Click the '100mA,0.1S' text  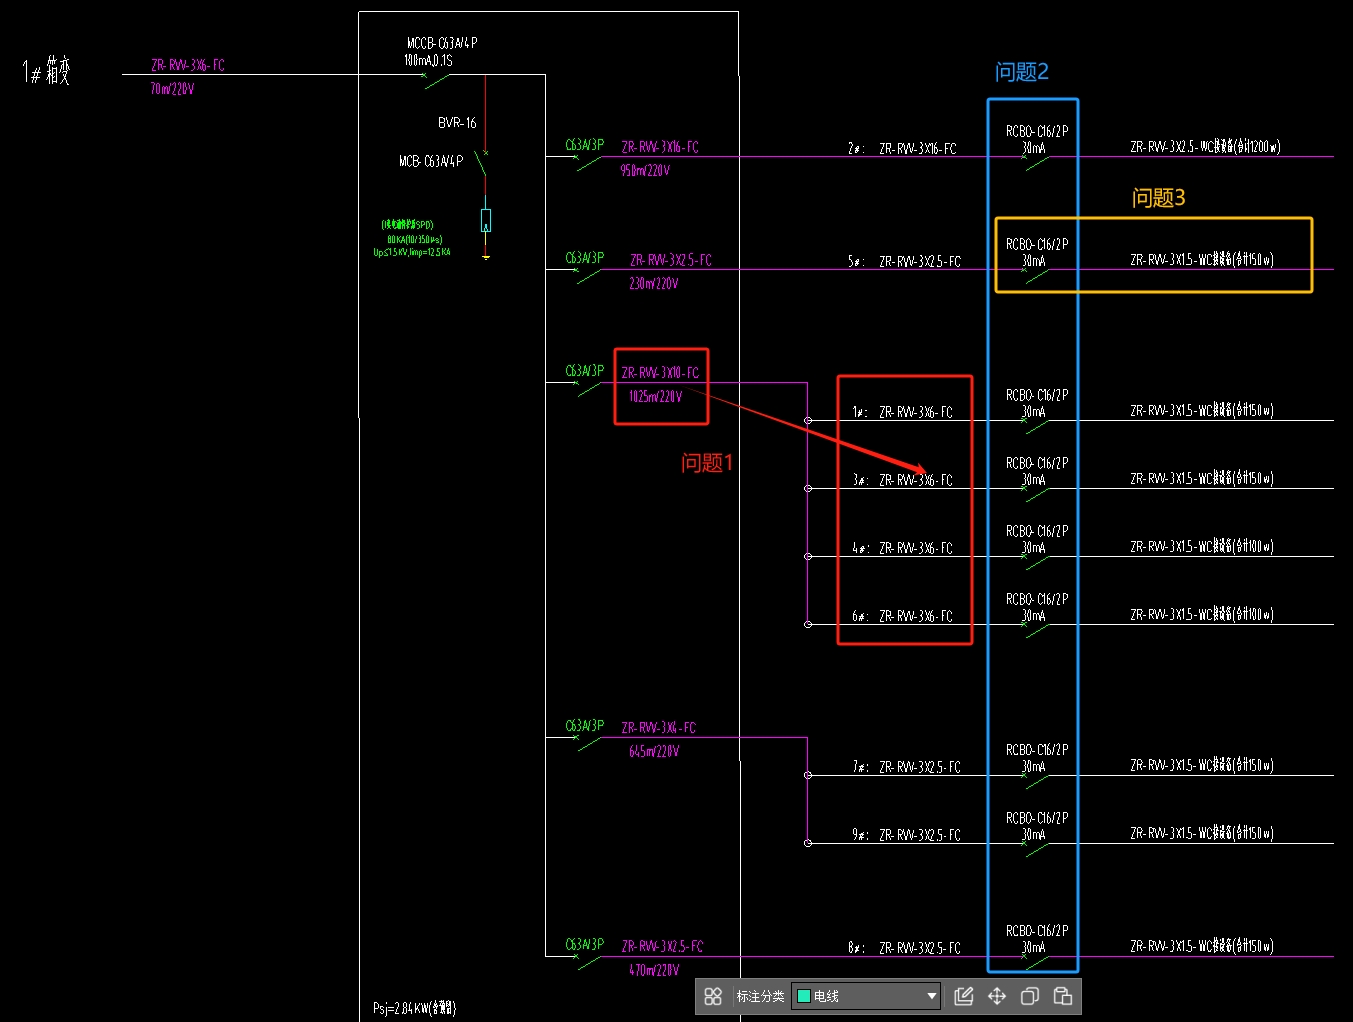428,60
